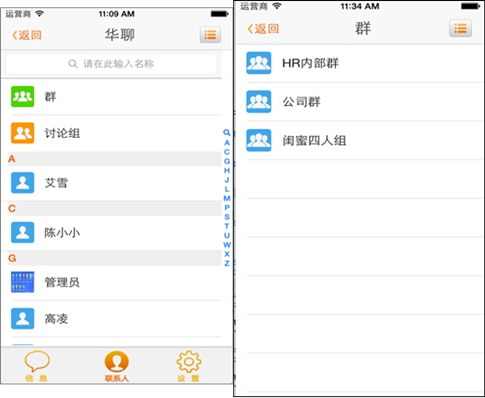
Task: Open the 公司群 group
Action: point(360,102)
